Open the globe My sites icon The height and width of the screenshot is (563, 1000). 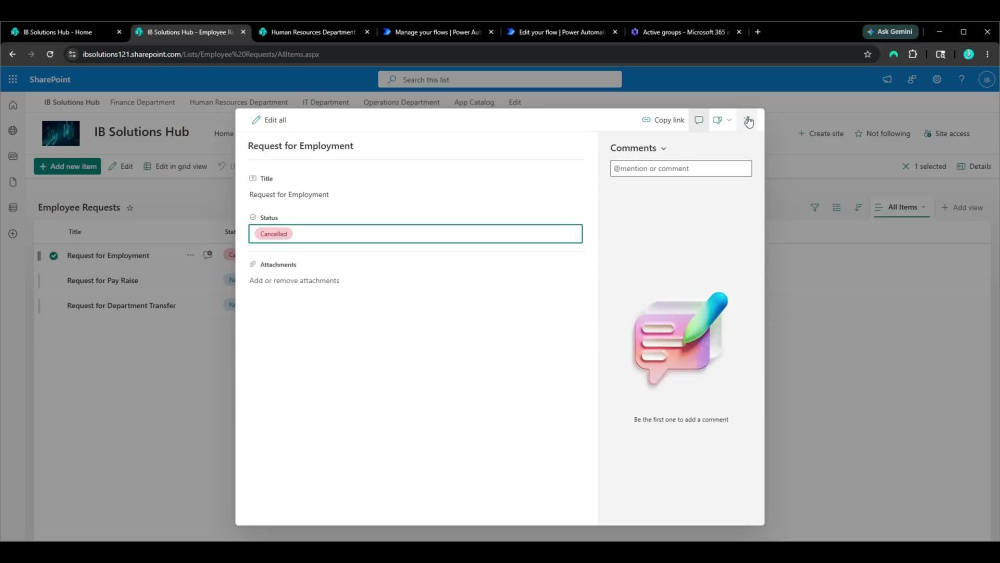point(13,131)
